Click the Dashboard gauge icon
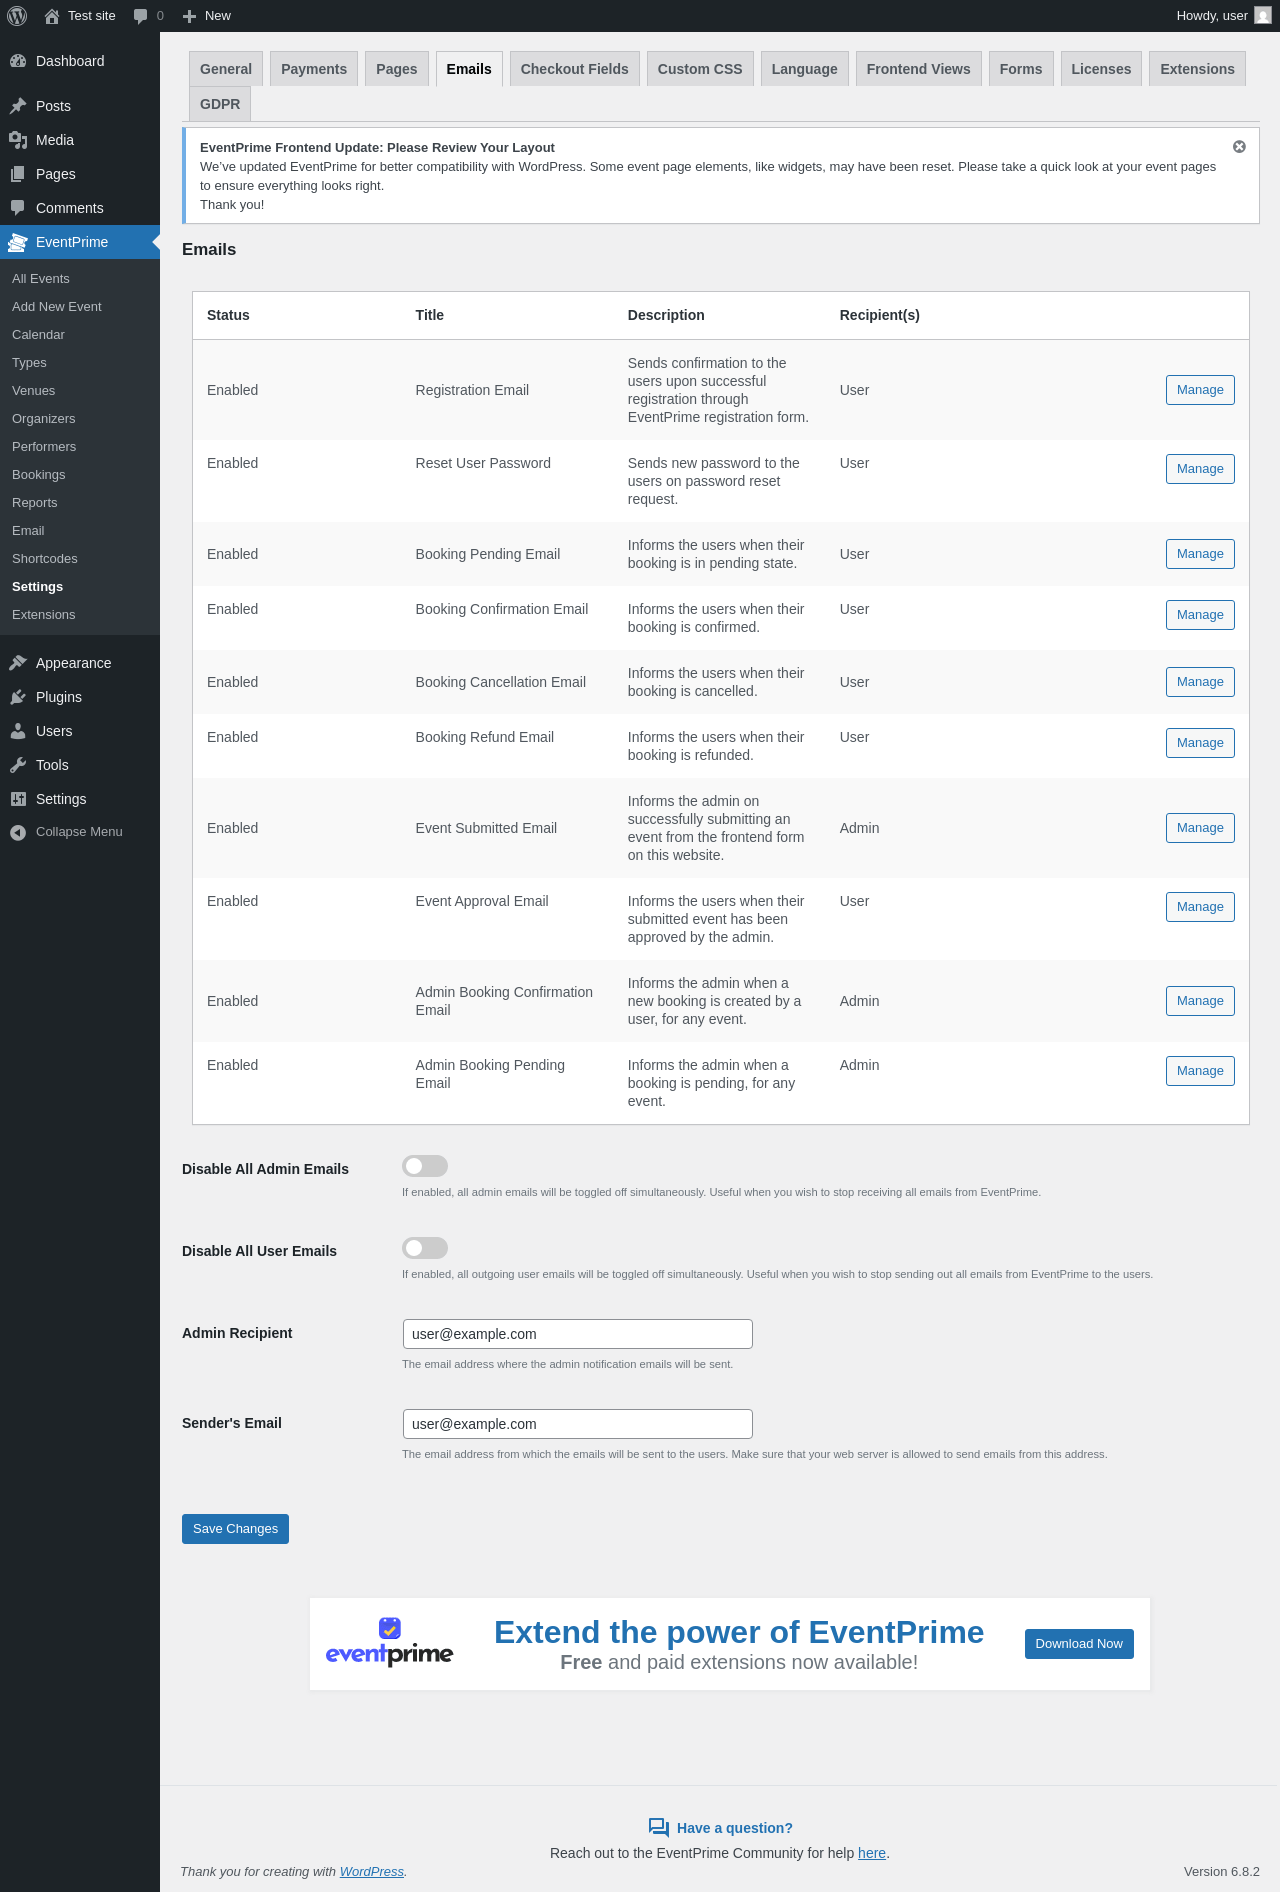Image resolution: width=1280 pixels, height=1892 pixels. click(x=18, y=61)
